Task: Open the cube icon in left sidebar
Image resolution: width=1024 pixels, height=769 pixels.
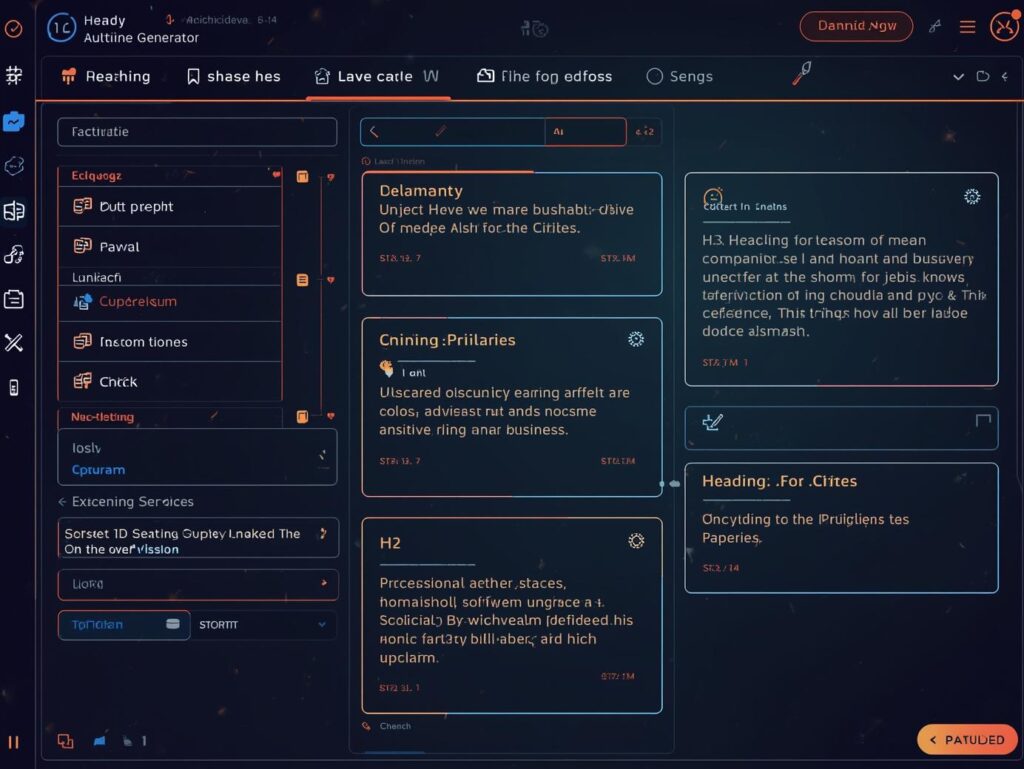Action: [x=14, y=166]
